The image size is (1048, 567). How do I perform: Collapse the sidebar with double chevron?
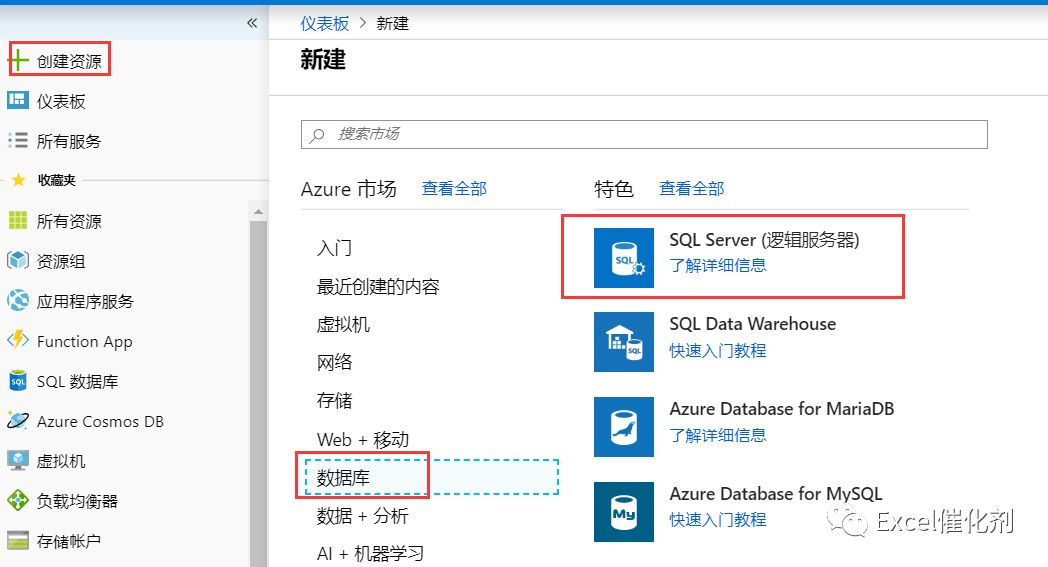(x=252, y=23)
